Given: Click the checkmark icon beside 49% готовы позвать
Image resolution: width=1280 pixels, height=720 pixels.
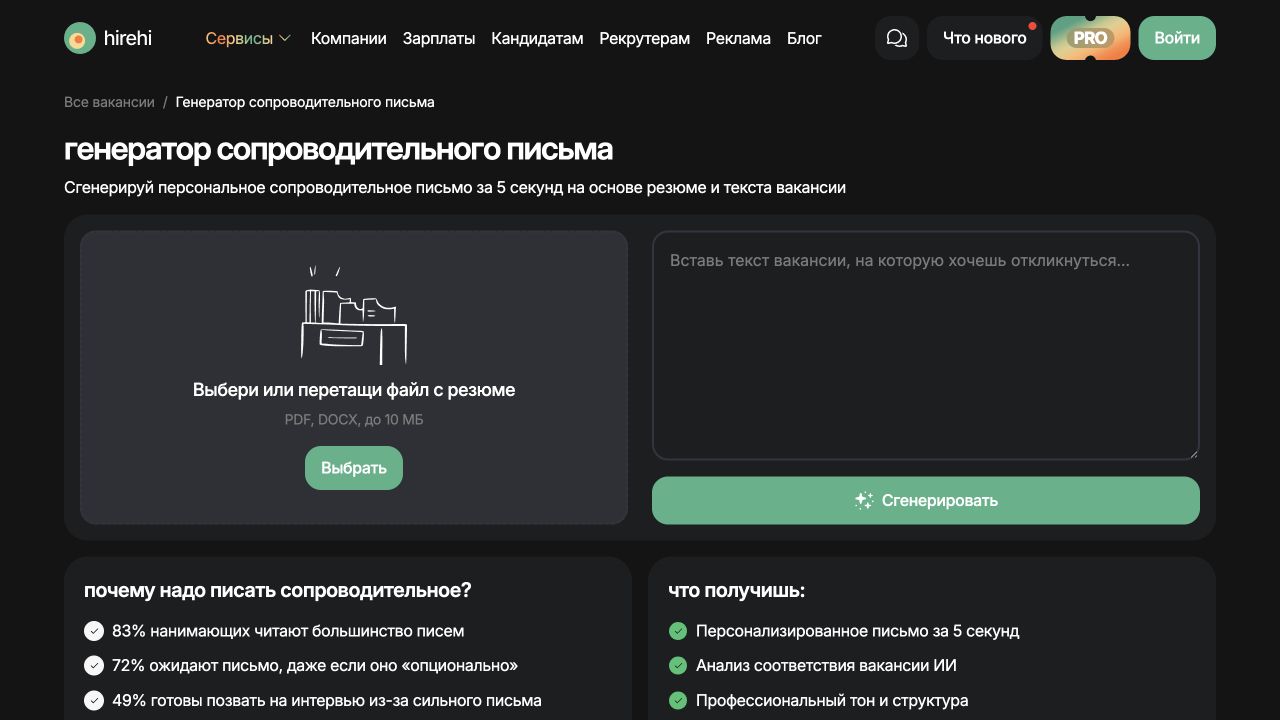Looking at the screenshot, I should point(94,700).
